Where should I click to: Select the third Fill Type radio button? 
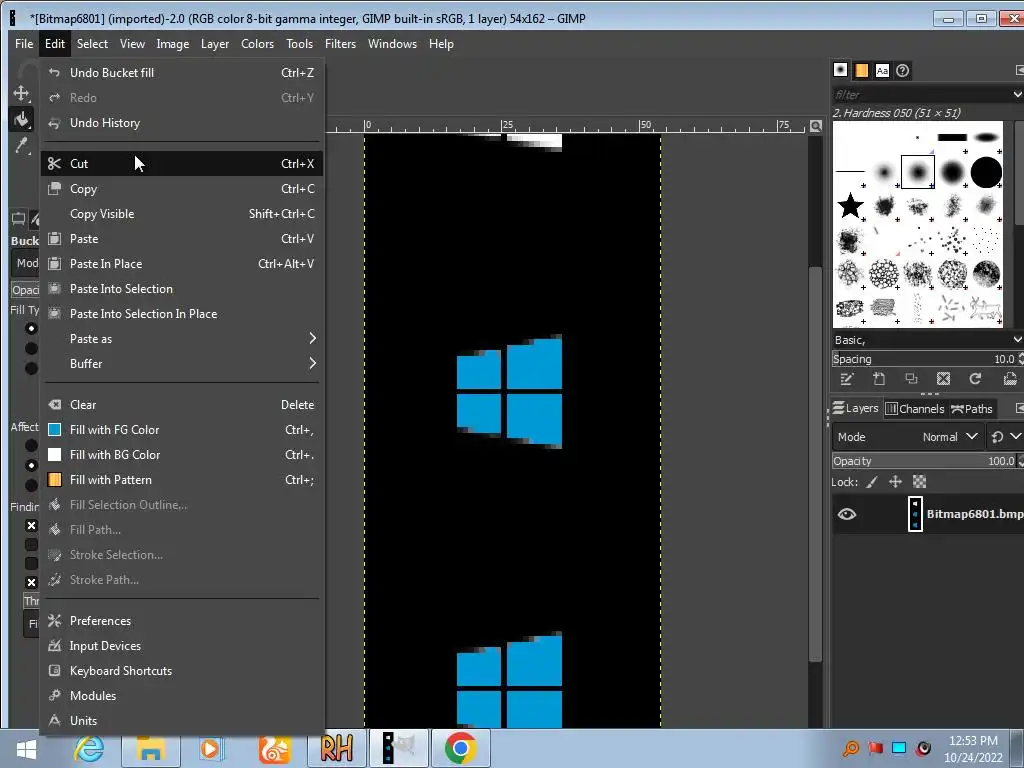pos(31,368)
